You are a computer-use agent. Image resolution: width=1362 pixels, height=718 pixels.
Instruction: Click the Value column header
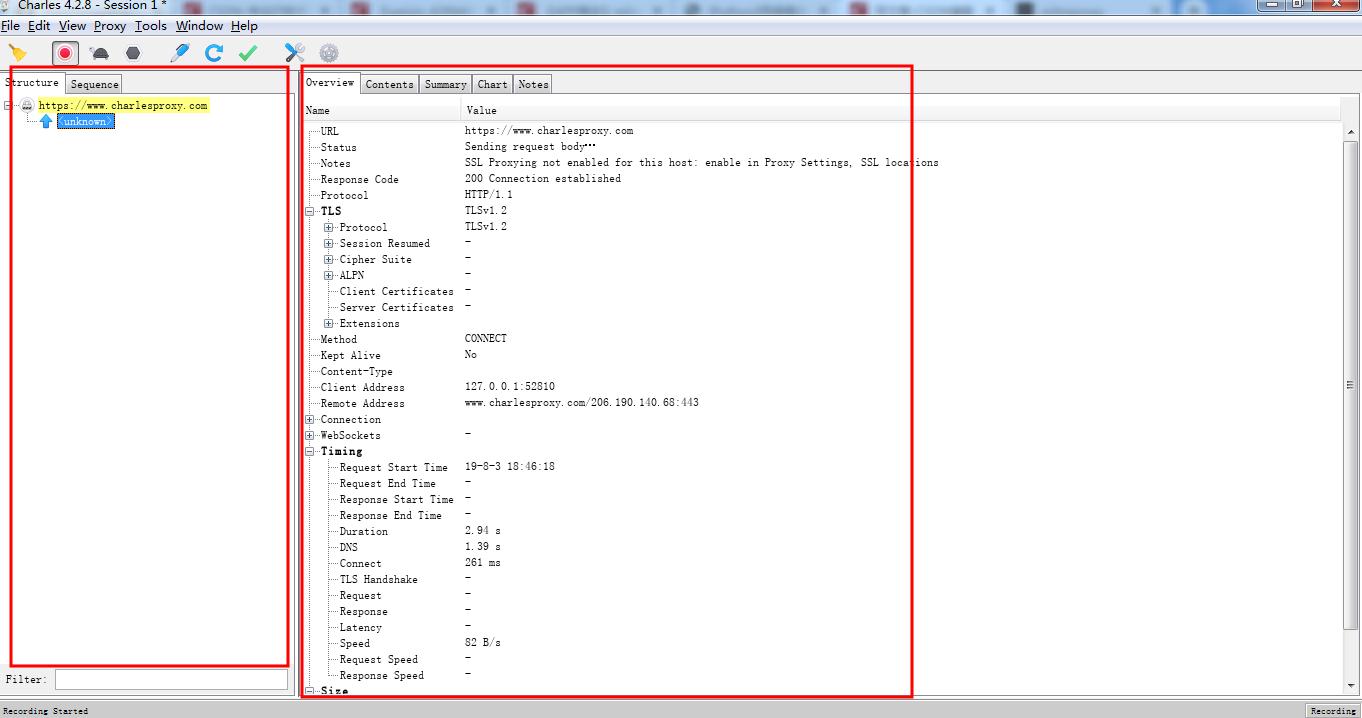click(900, 110)
